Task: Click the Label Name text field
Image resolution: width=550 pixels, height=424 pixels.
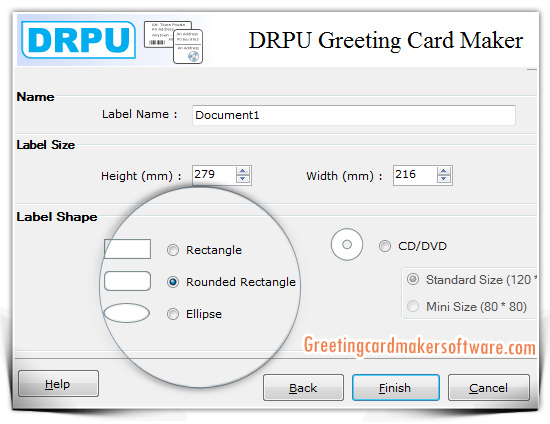Action: (354, 115)
